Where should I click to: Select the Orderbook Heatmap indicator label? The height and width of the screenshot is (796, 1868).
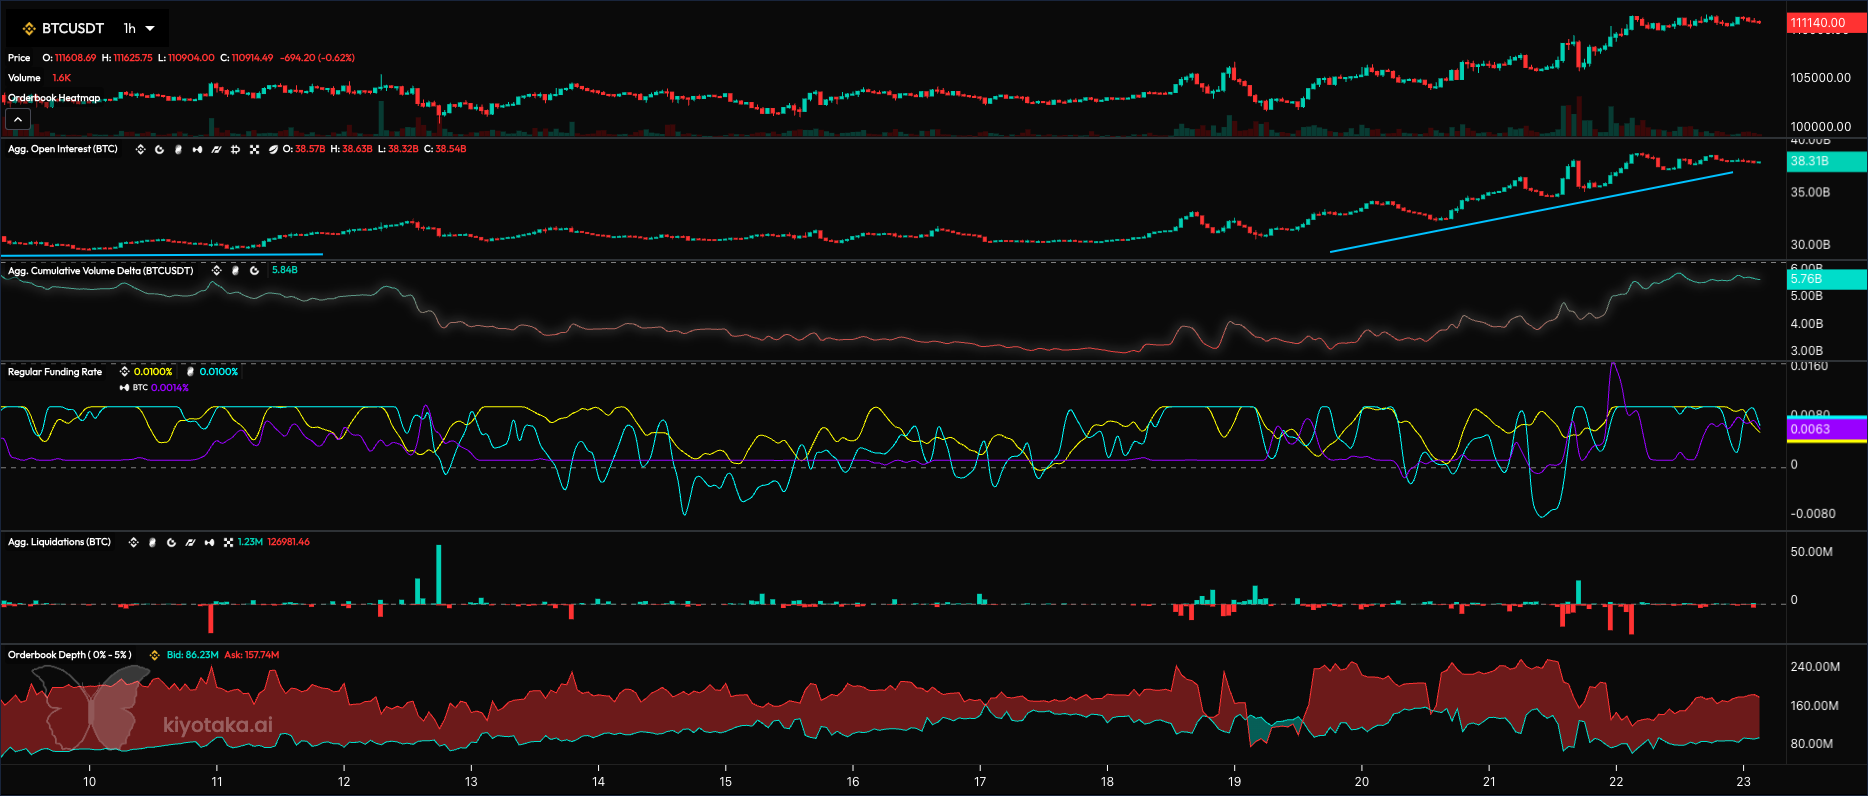[x=54, y=98]
